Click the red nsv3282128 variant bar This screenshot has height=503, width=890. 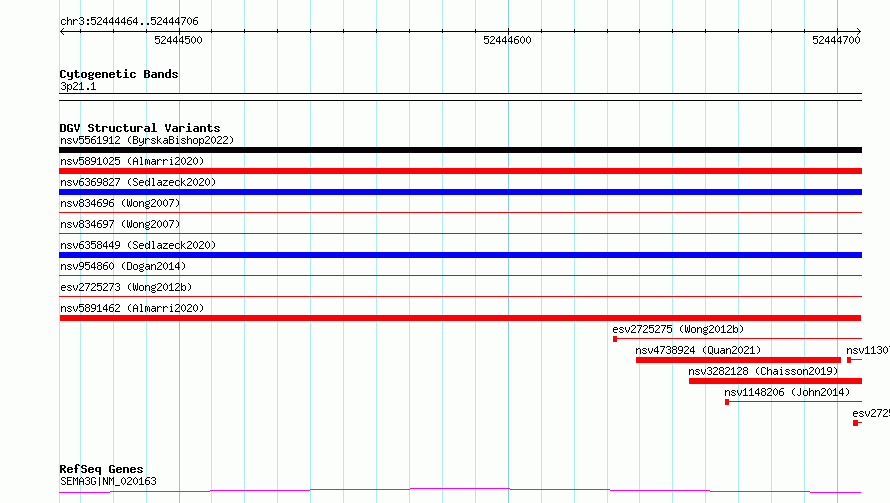pyautogui.click(x=775, y=381)
